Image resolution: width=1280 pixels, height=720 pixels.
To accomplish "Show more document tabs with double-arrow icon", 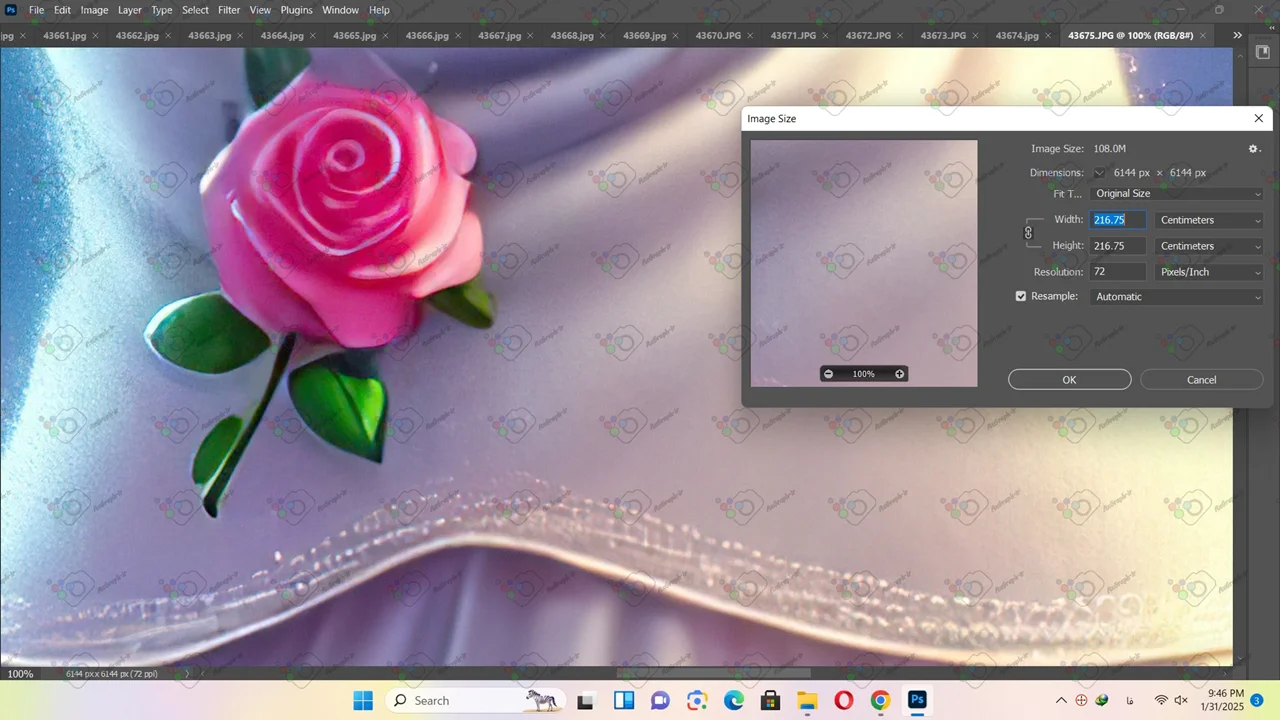I will (1237, 35).
